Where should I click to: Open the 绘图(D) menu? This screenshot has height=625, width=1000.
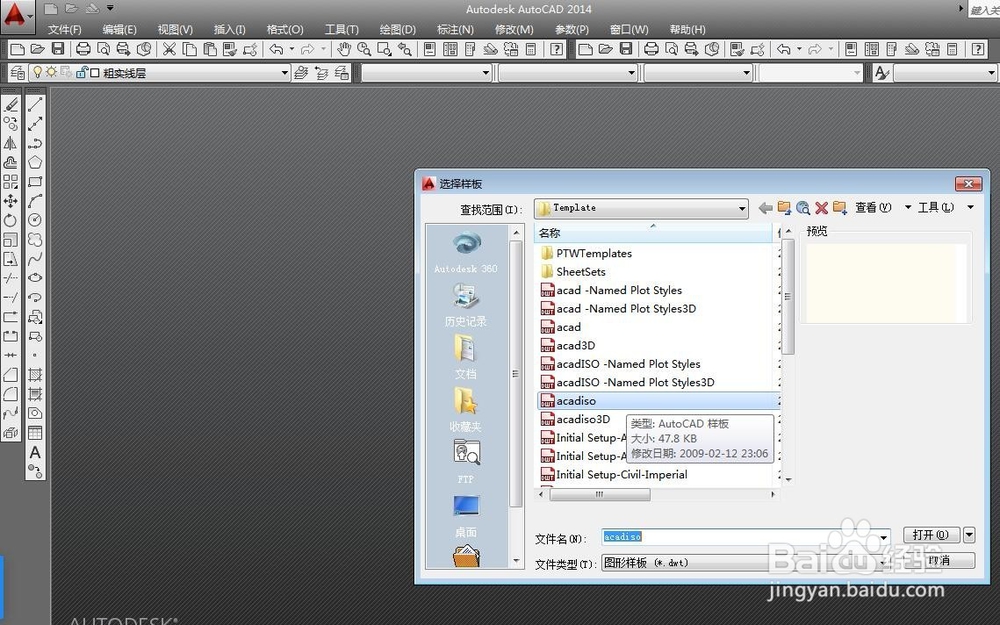click(397, 29)
